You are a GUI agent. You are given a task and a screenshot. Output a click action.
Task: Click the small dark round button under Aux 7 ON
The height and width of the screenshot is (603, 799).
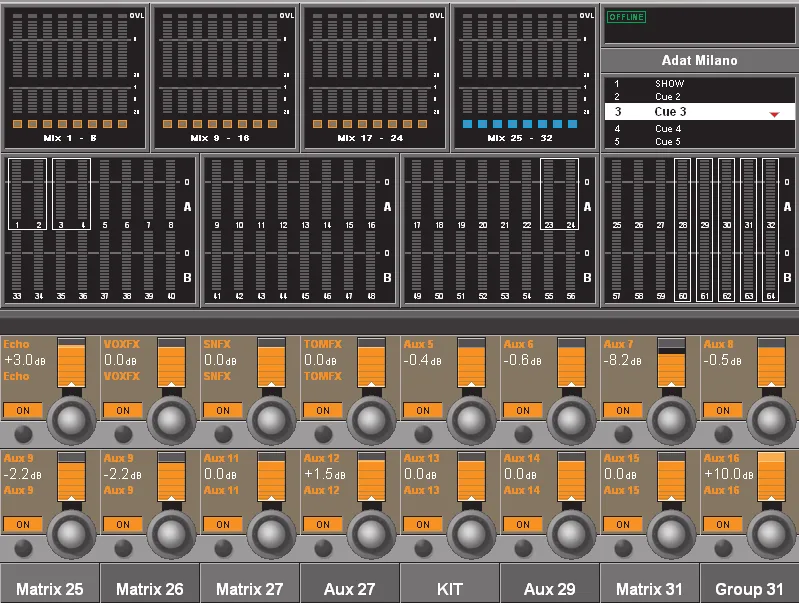623,434
